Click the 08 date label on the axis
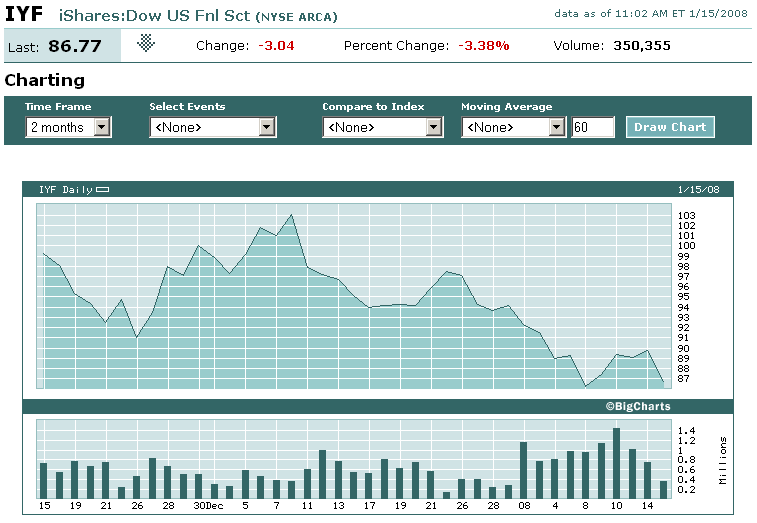Screen dimensions: 757x523 coord(523,506)
